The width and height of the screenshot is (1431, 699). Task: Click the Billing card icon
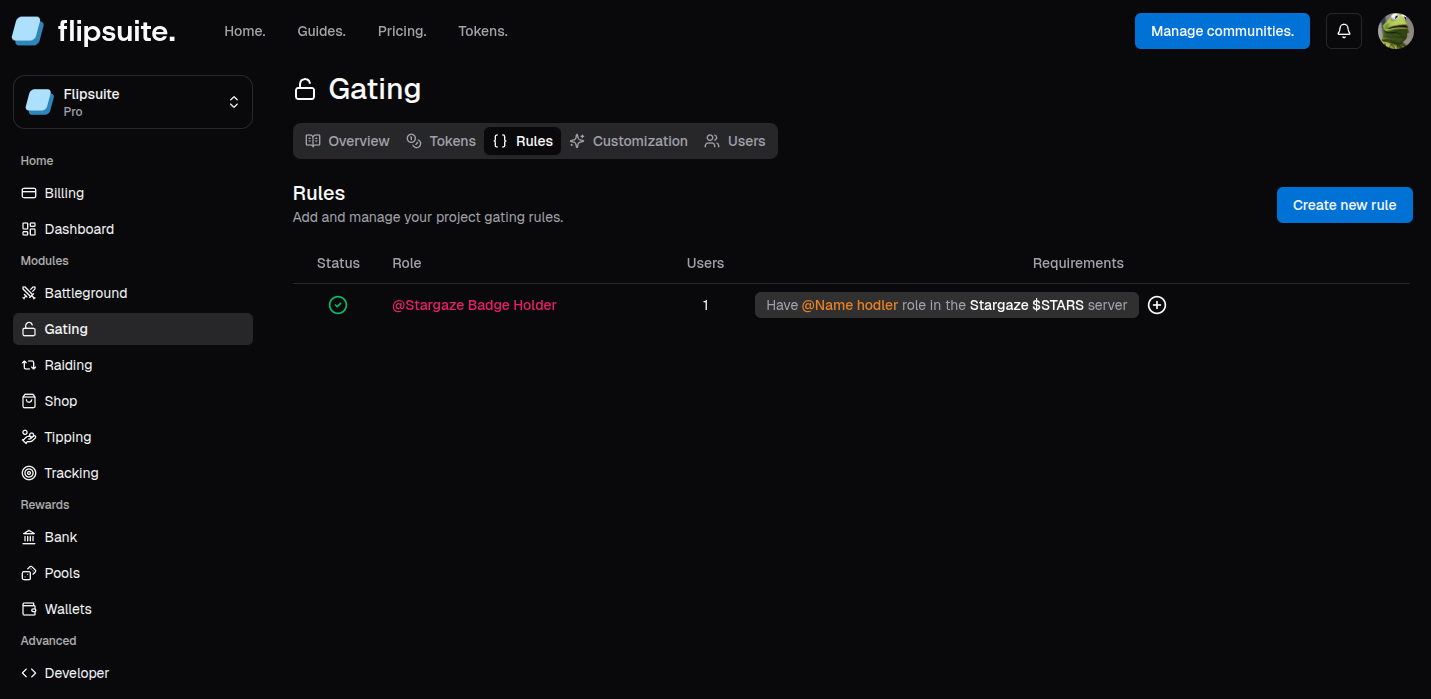click(x=29, y=193)
